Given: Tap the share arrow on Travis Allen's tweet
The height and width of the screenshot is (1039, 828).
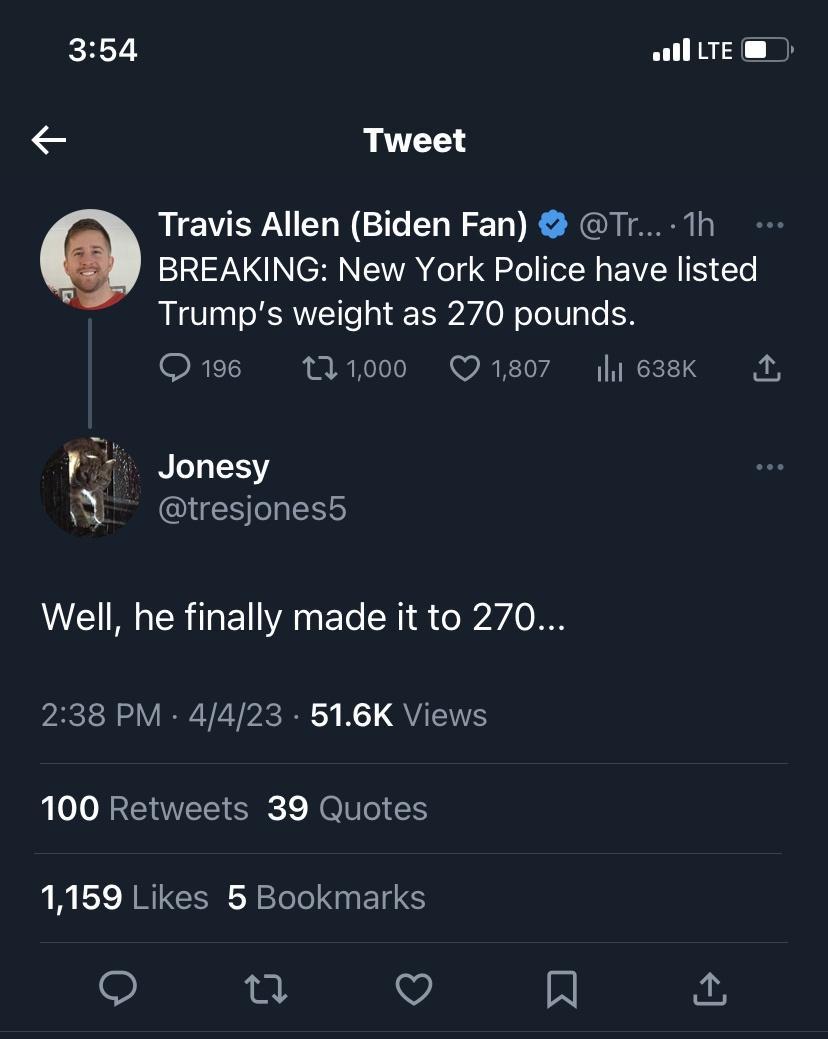Looking at the screenshot, I should (x=766, y=368).
